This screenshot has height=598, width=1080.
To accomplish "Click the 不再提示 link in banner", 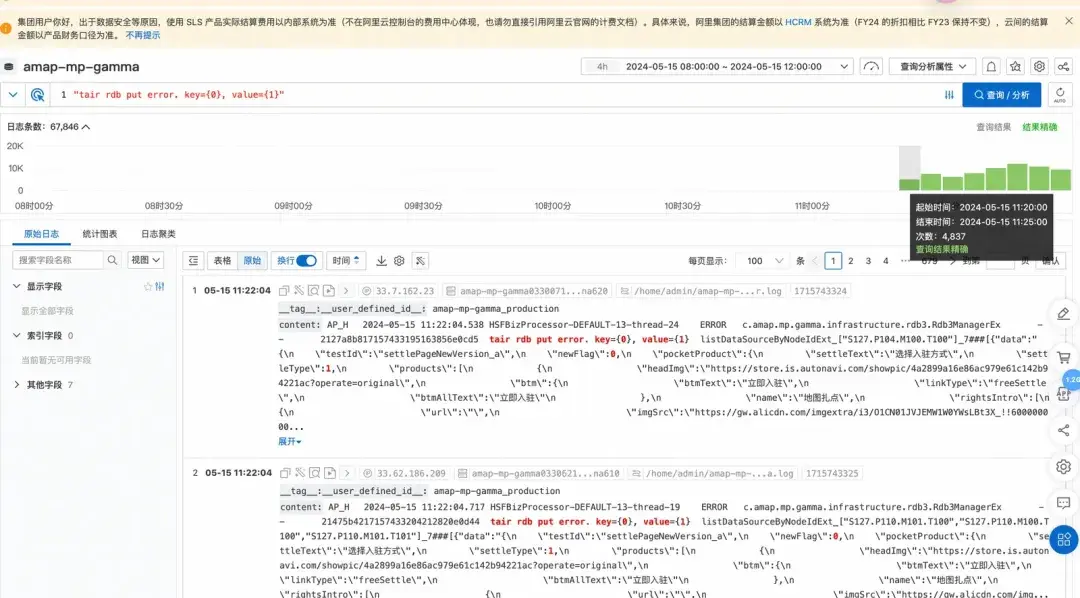I will 143,35.
